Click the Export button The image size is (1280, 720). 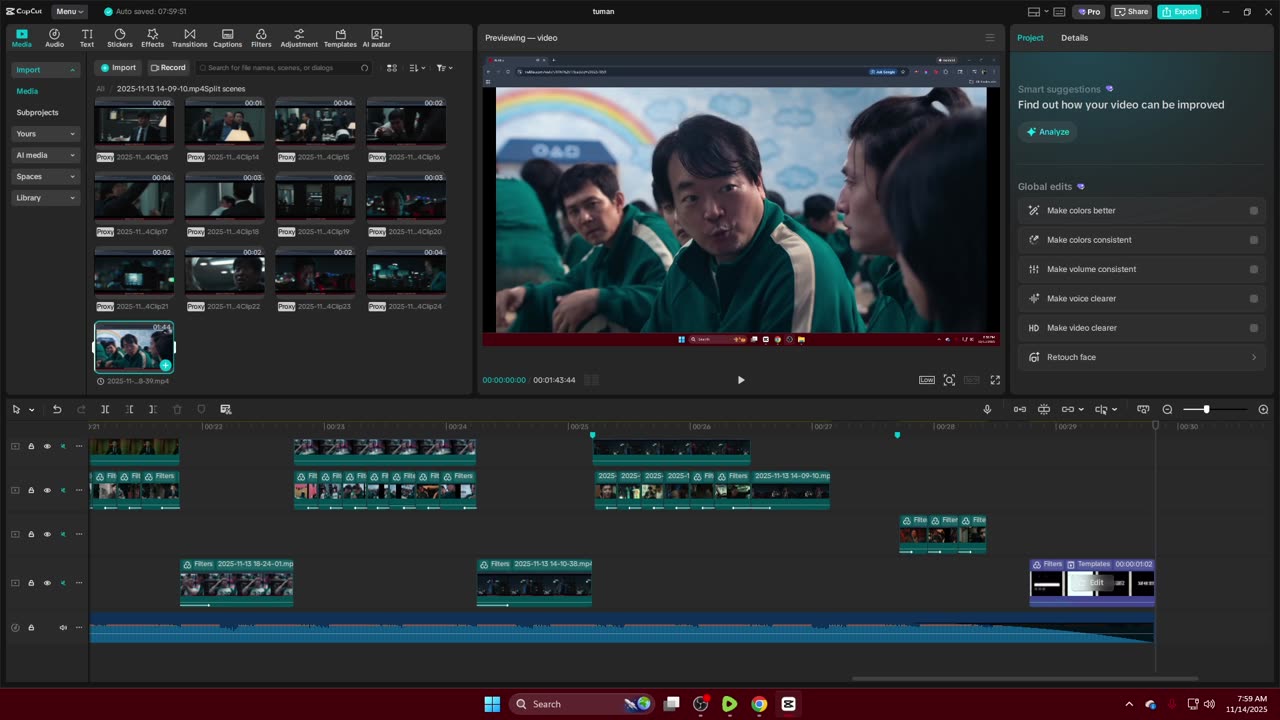1179,12
